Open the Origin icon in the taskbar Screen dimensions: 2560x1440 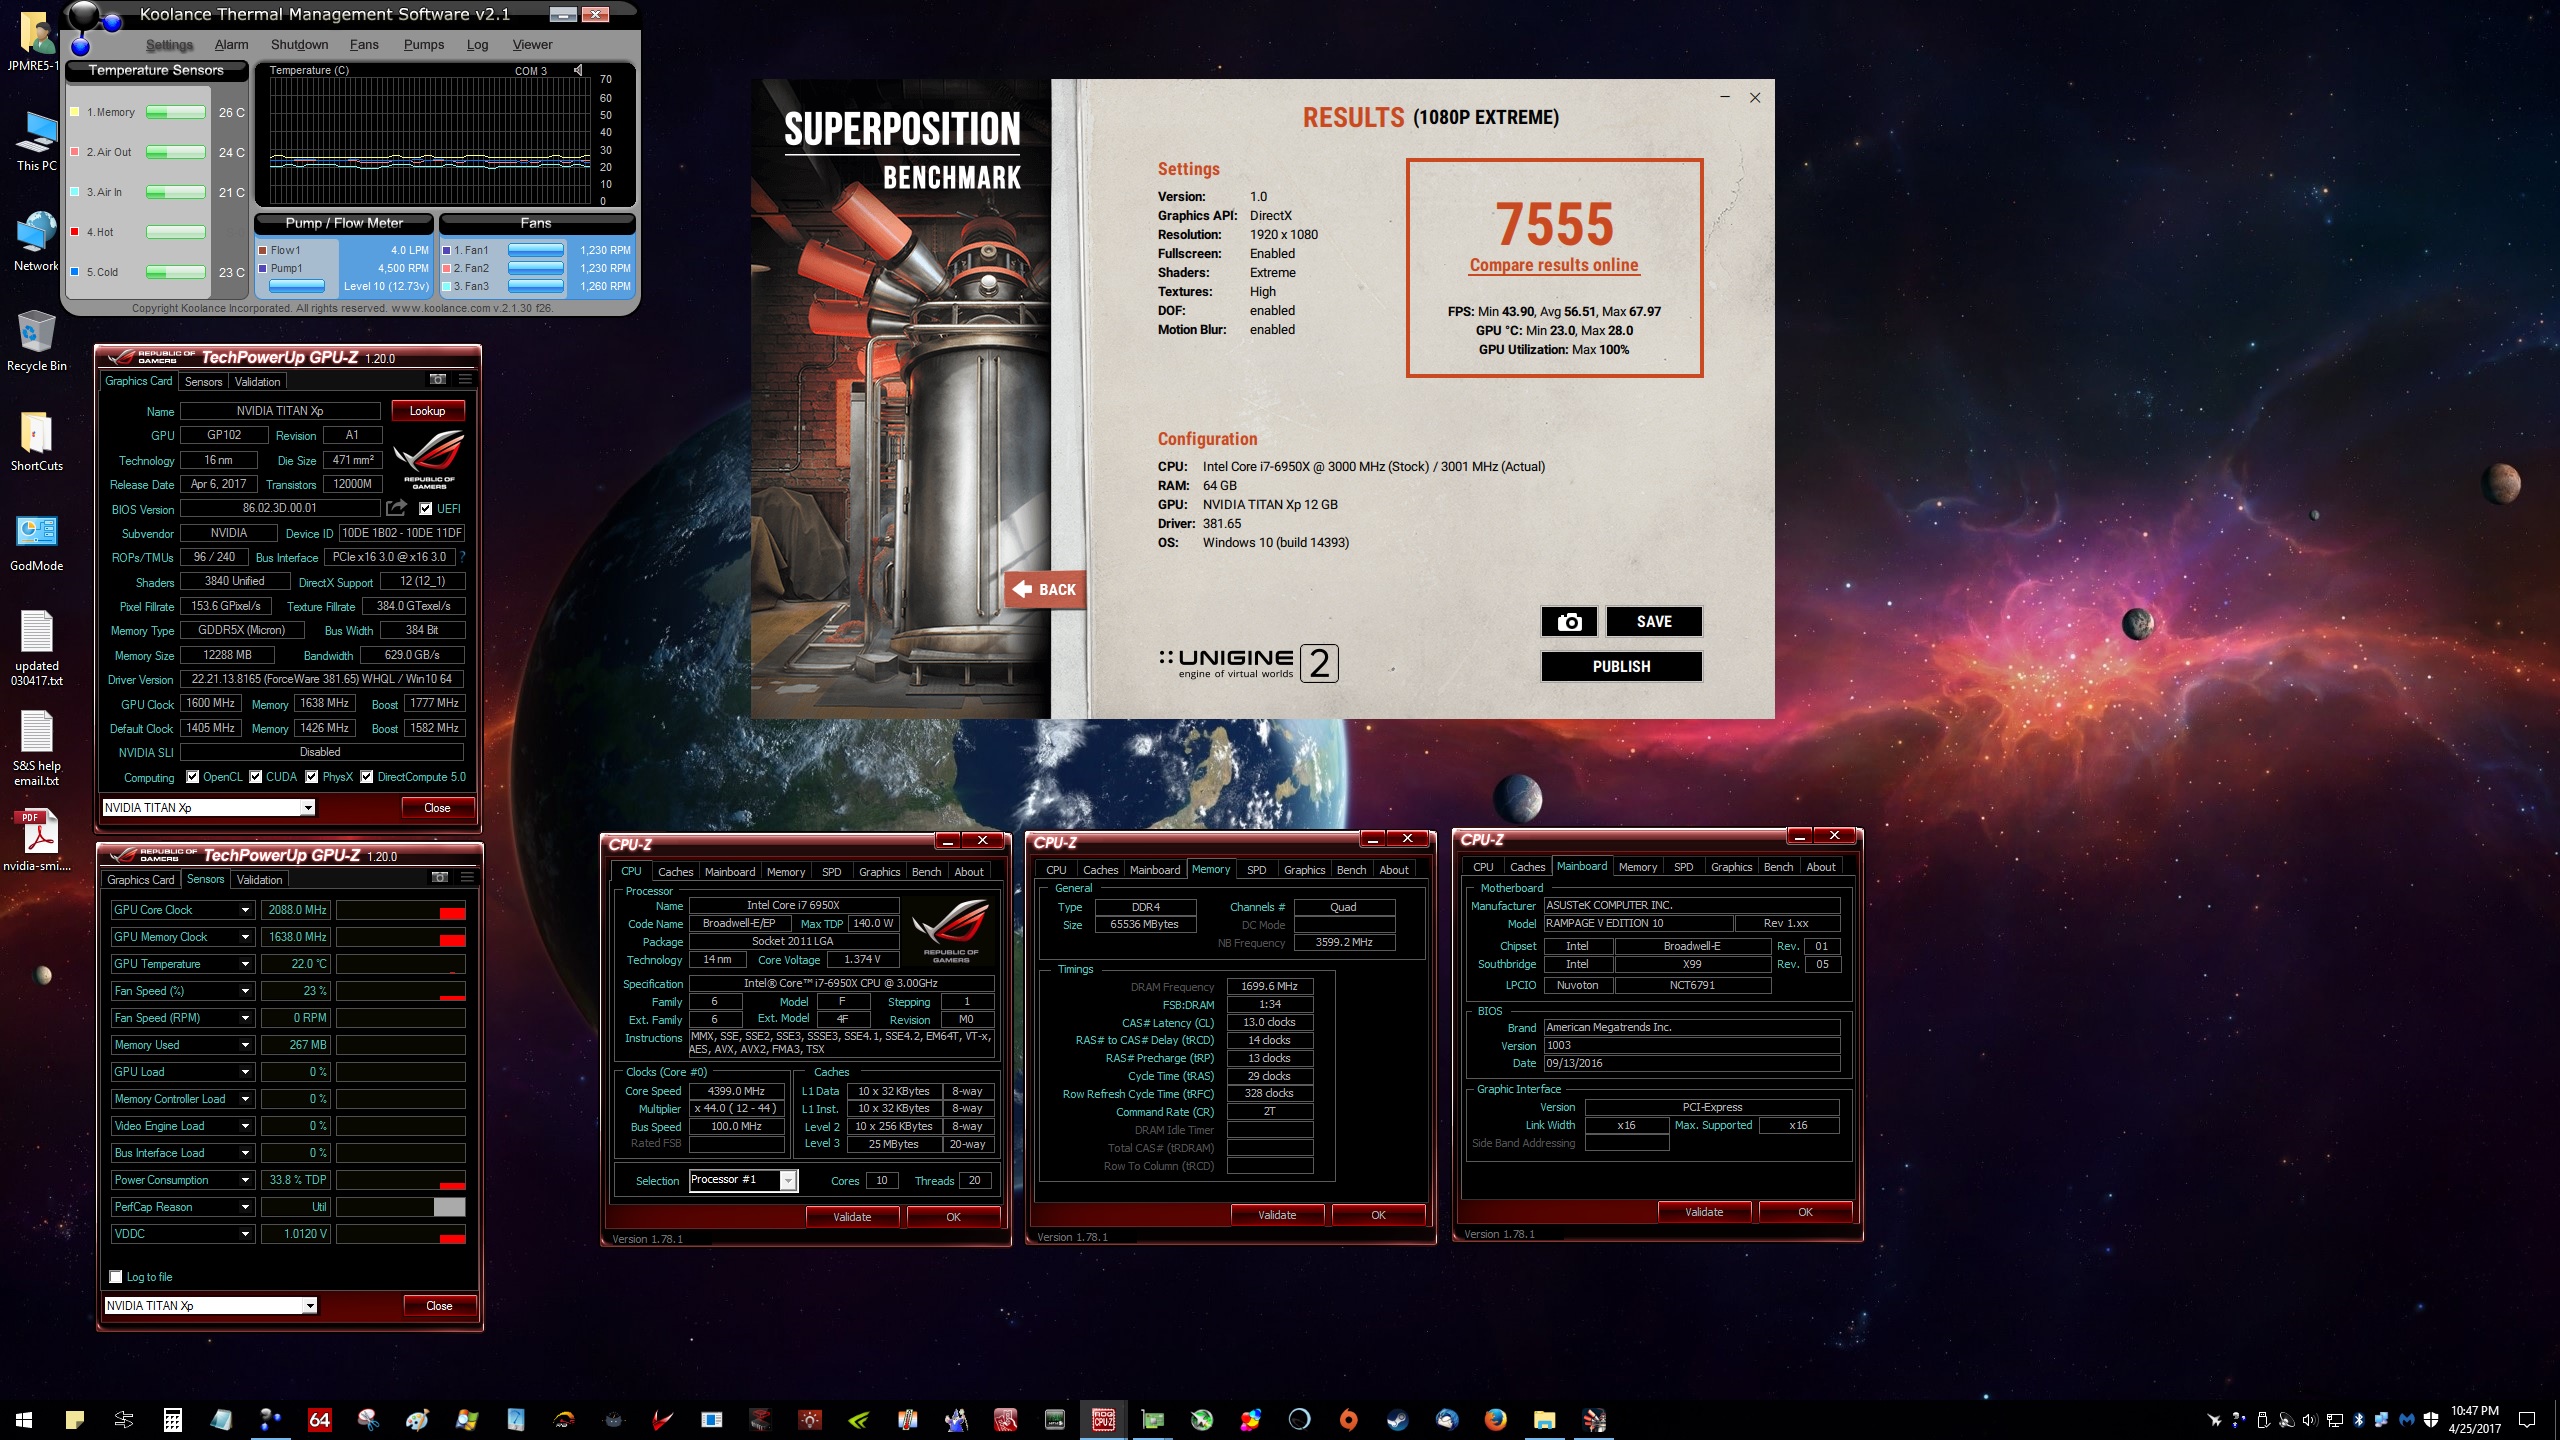point(1348,1419)
